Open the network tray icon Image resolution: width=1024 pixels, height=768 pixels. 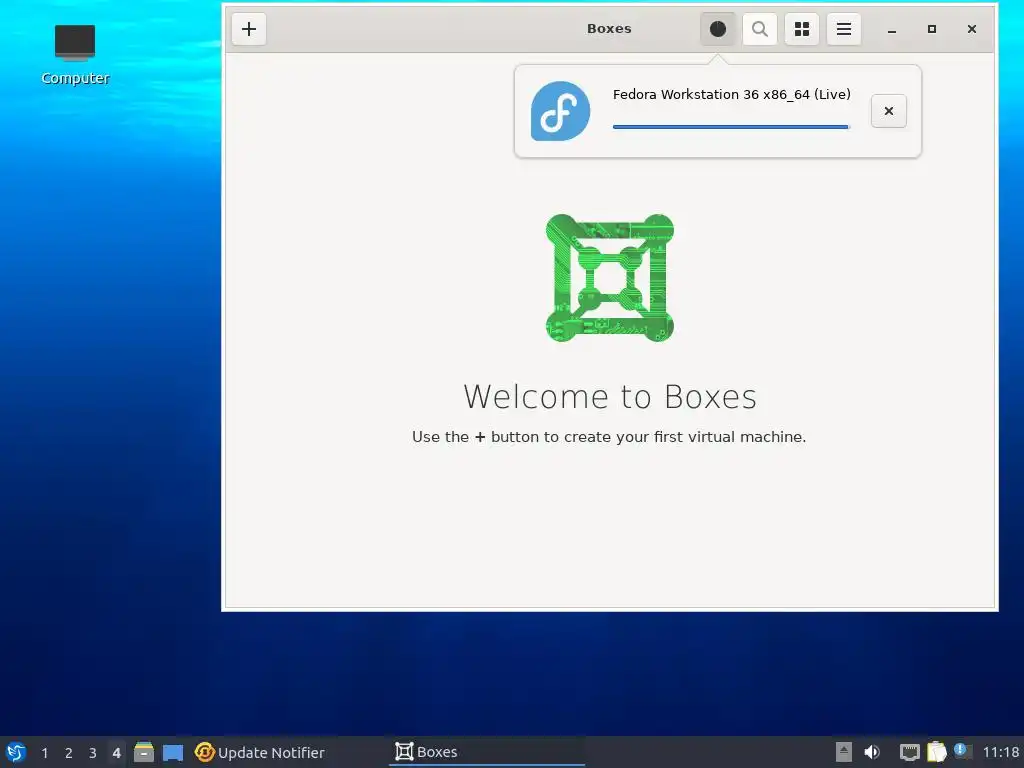[x=909, y=752]
